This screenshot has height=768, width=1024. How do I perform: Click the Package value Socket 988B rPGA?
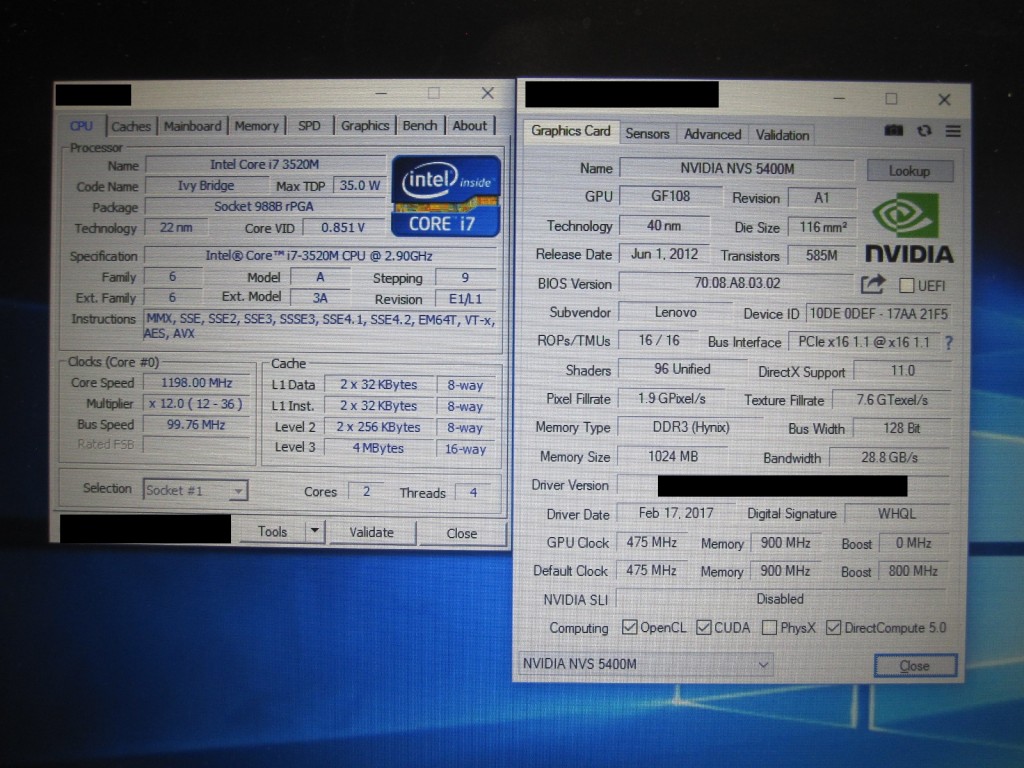(x=264, y=206)
